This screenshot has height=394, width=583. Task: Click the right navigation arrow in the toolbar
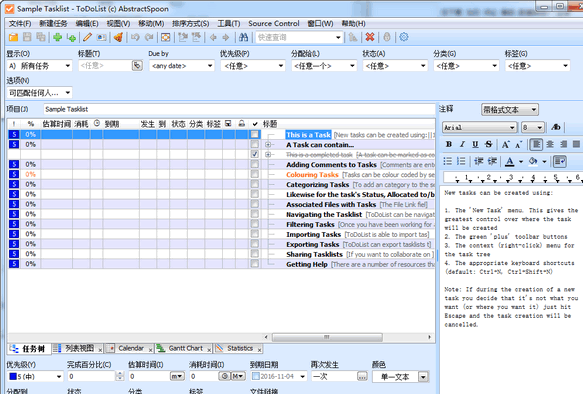226,37
